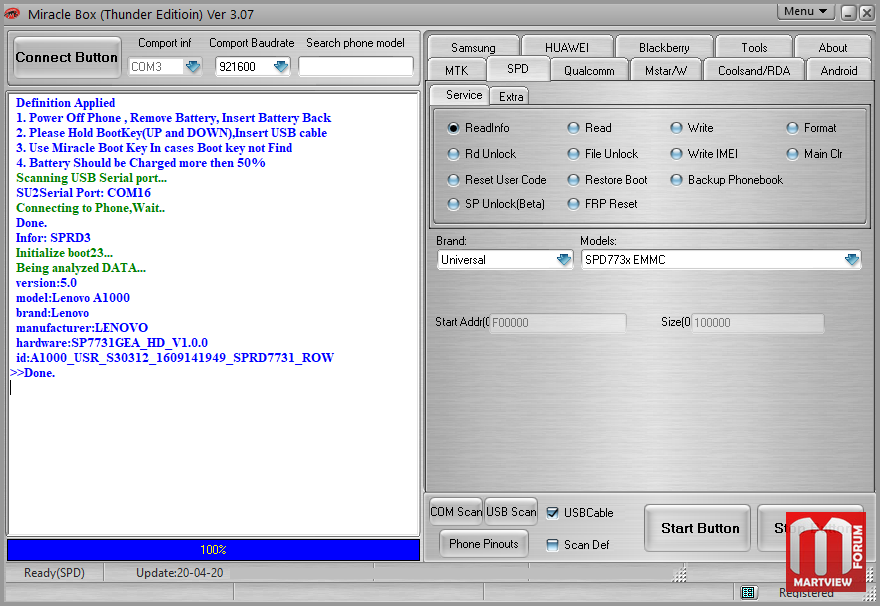
Task: Open the Menu dropdown in title bar
Action: tap(806, 11)
